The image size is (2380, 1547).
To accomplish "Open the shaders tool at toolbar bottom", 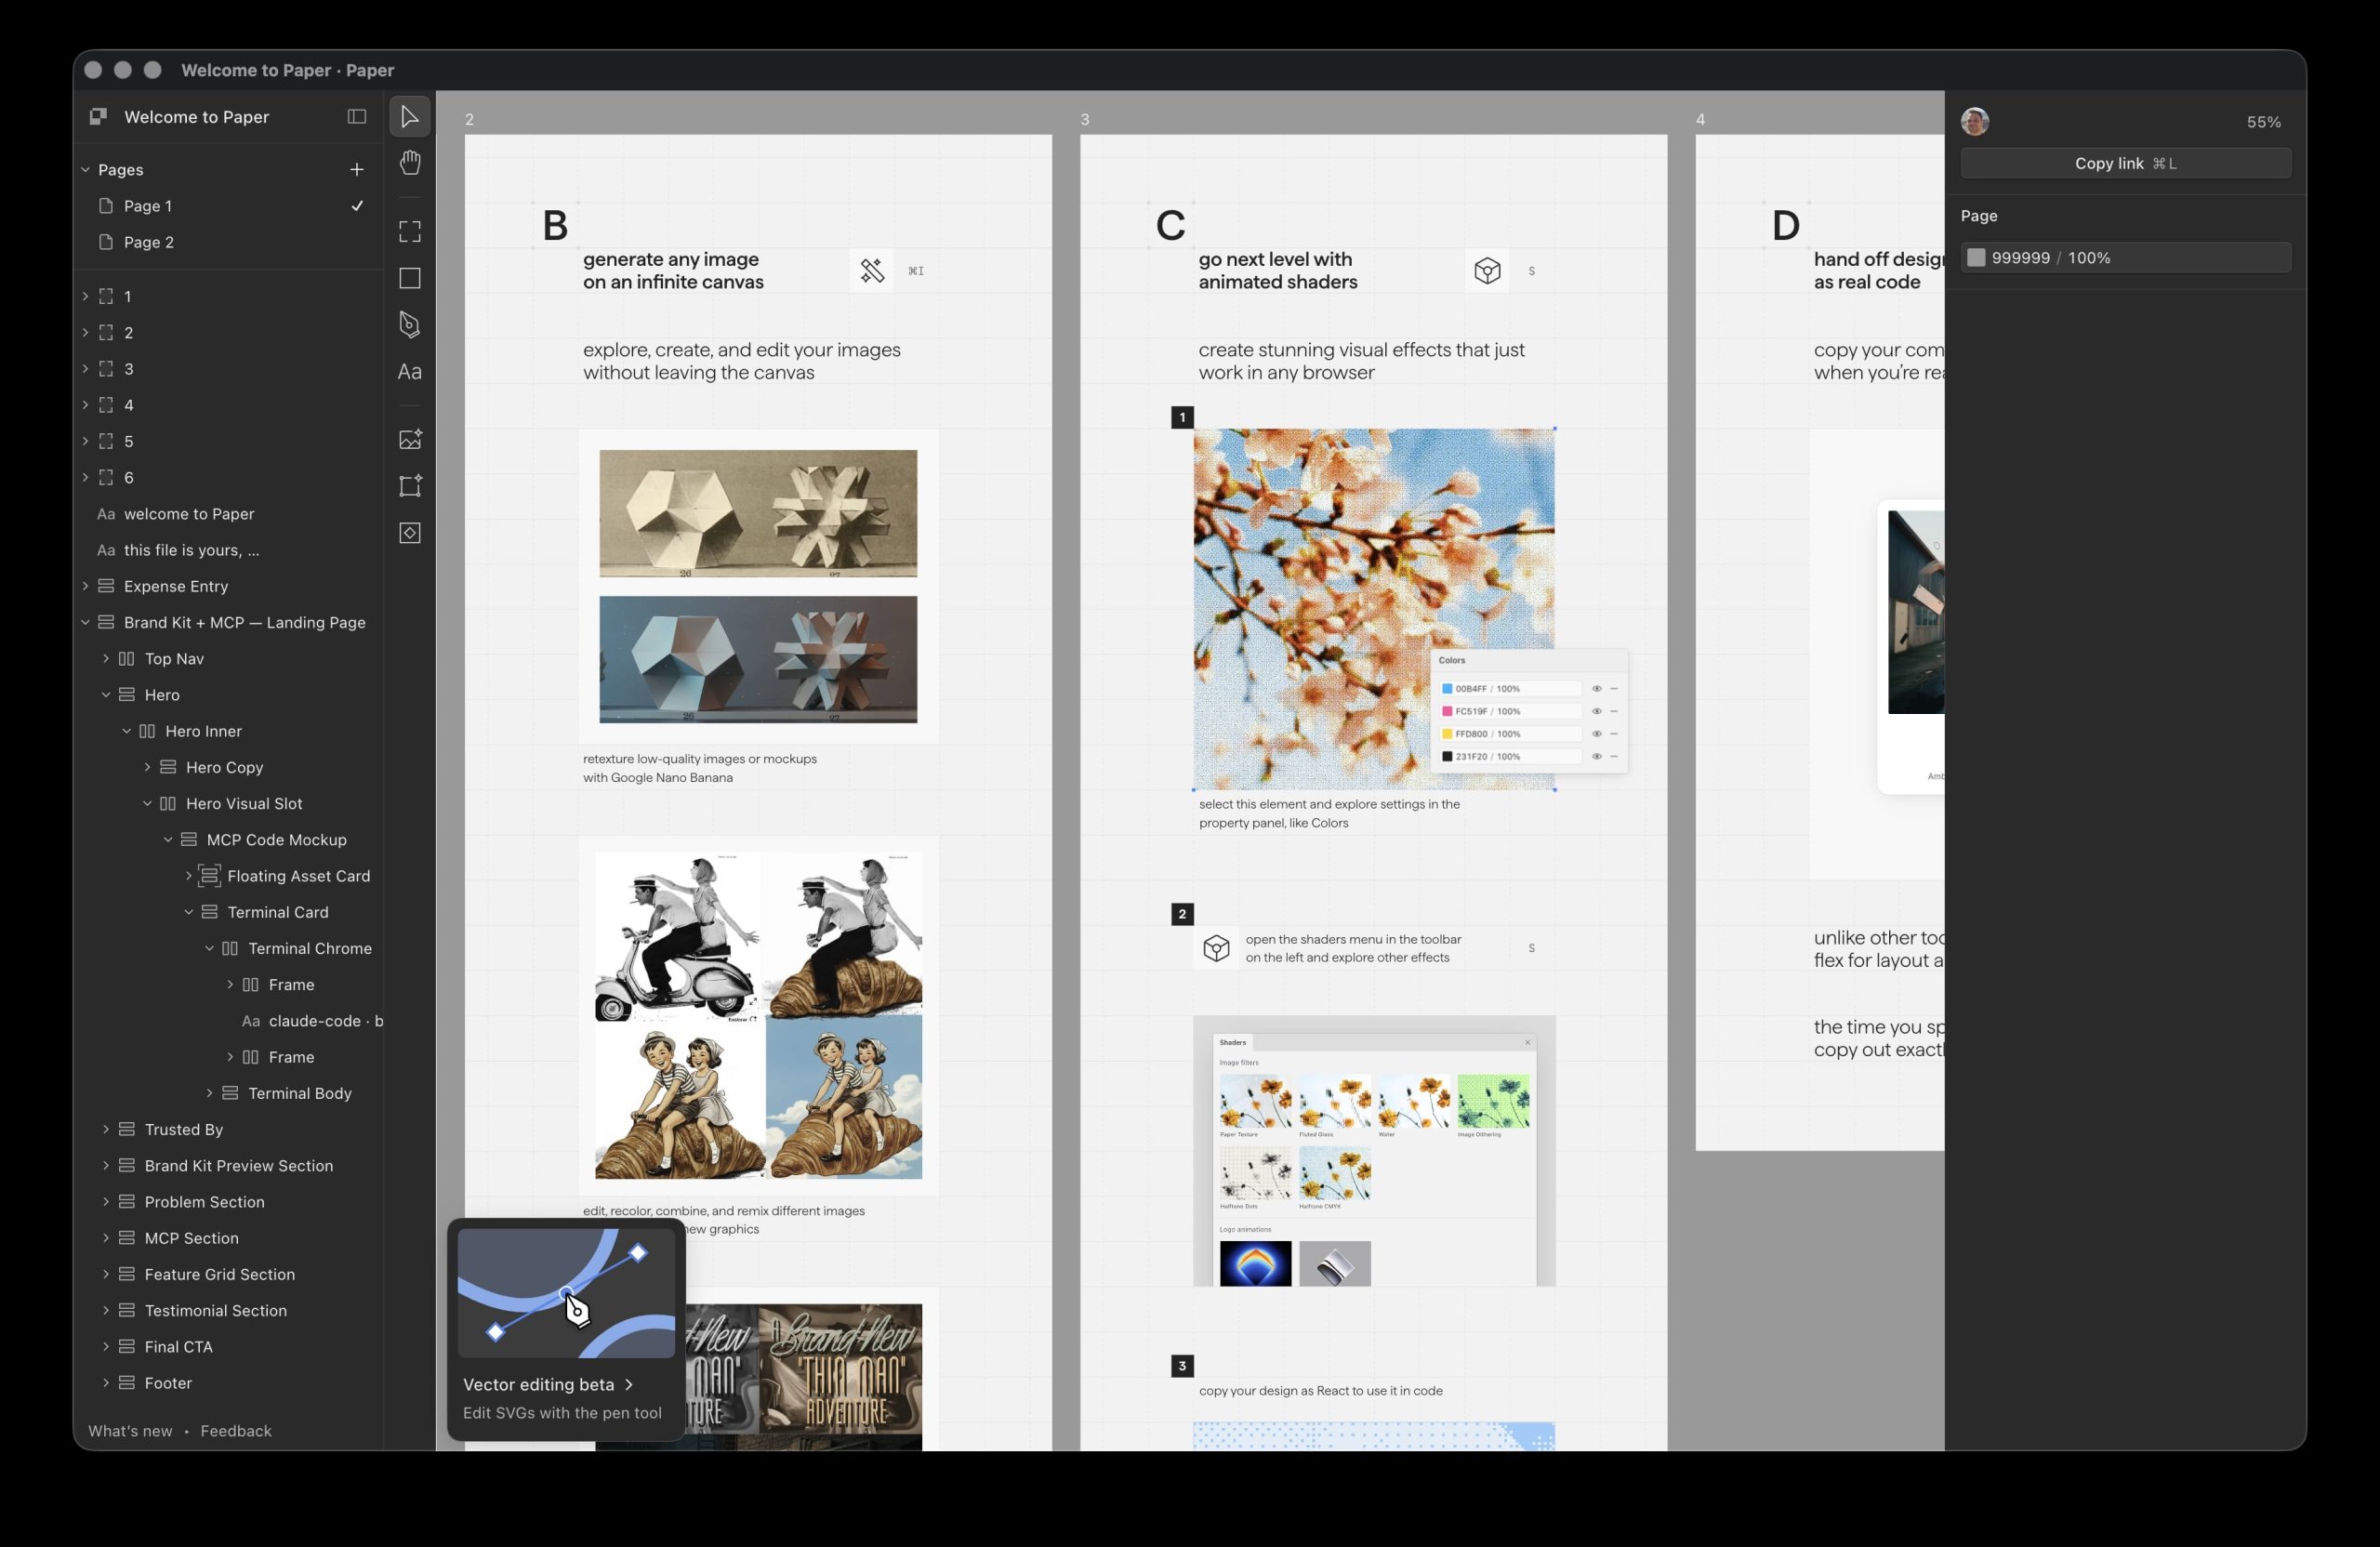I will point(410,533).
